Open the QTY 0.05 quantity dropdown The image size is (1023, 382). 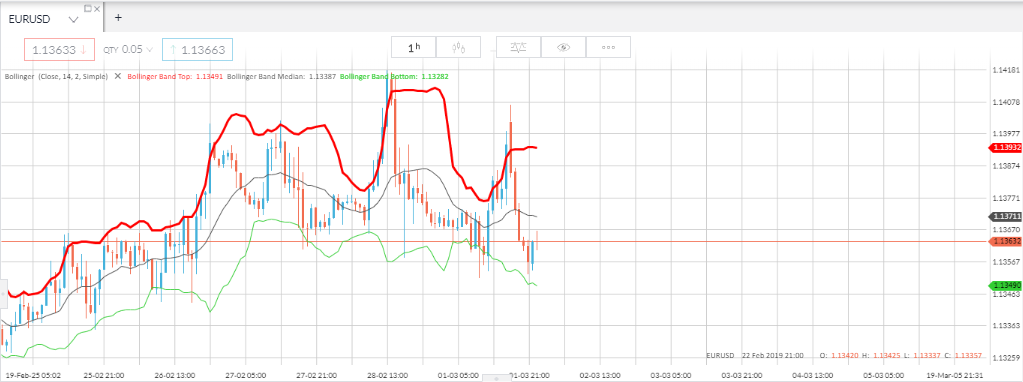point(128,50)
